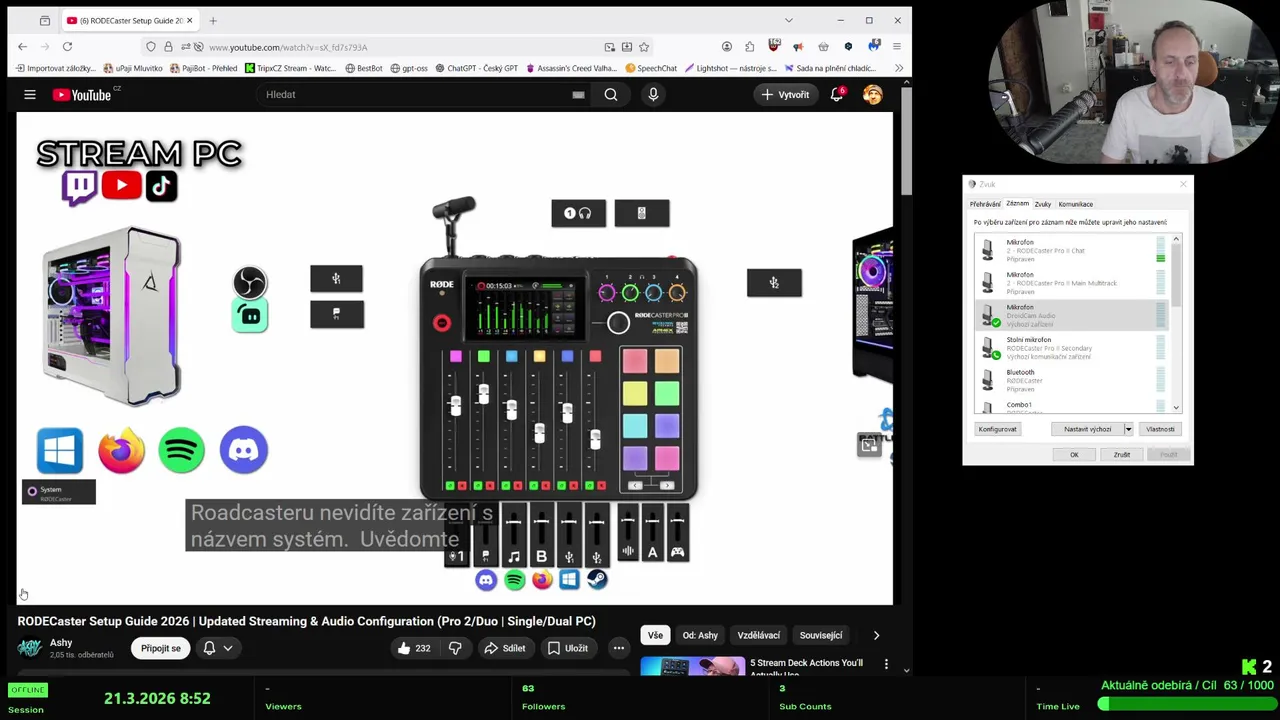The image size is (1280, 720).
Task: Open a new browser tab
Action: tap(213, 20)
